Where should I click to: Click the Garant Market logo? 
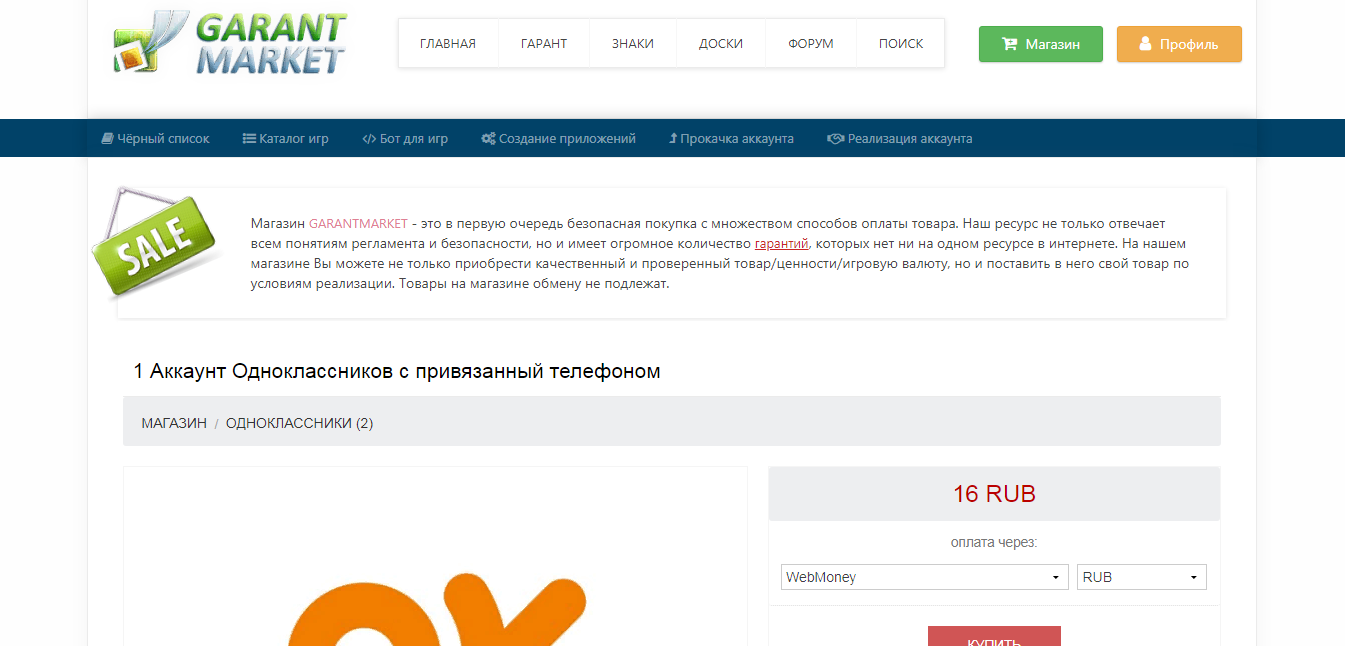(x=229, y=43)
